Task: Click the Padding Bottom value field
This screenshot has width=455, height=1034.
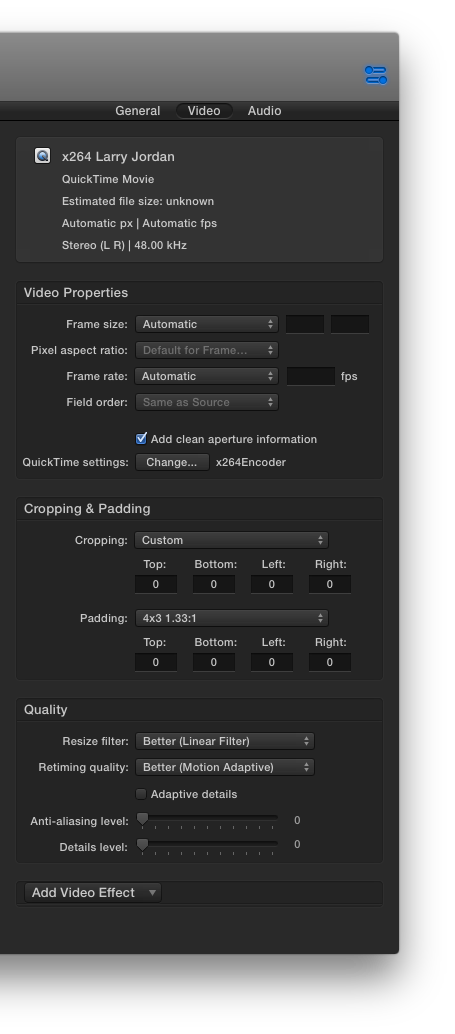Action: 214,662
